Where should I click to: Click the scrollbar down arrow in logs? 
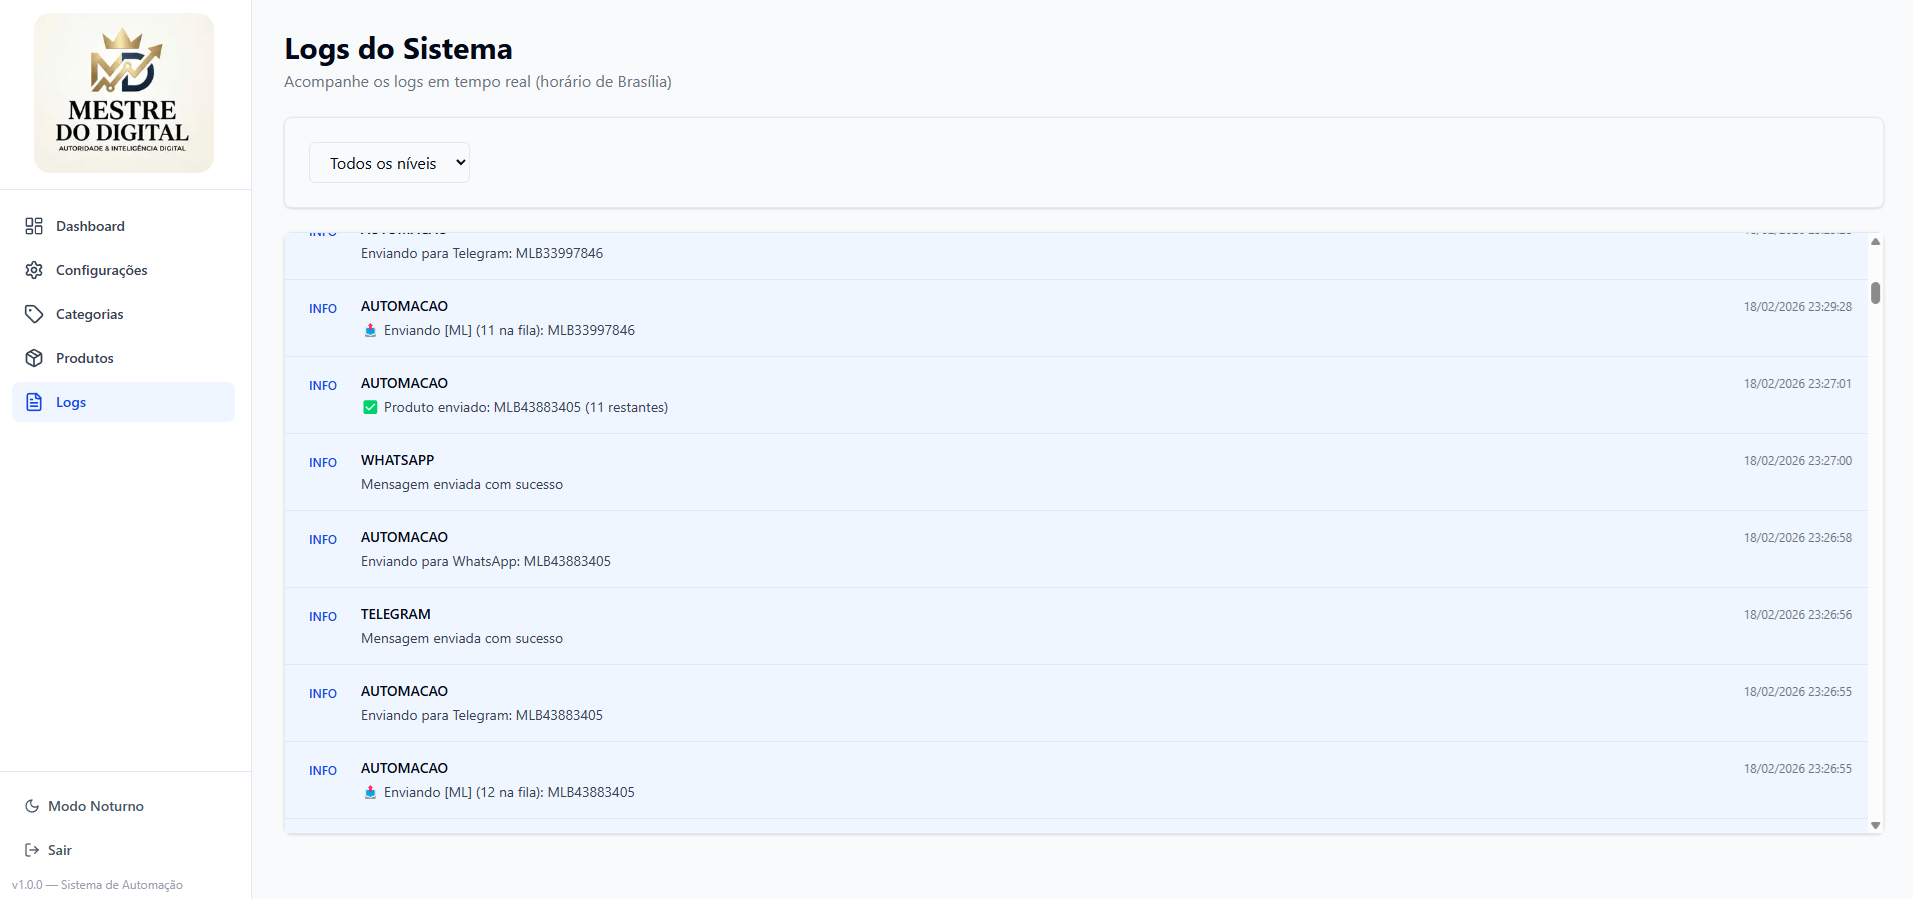coord(1875,825)
